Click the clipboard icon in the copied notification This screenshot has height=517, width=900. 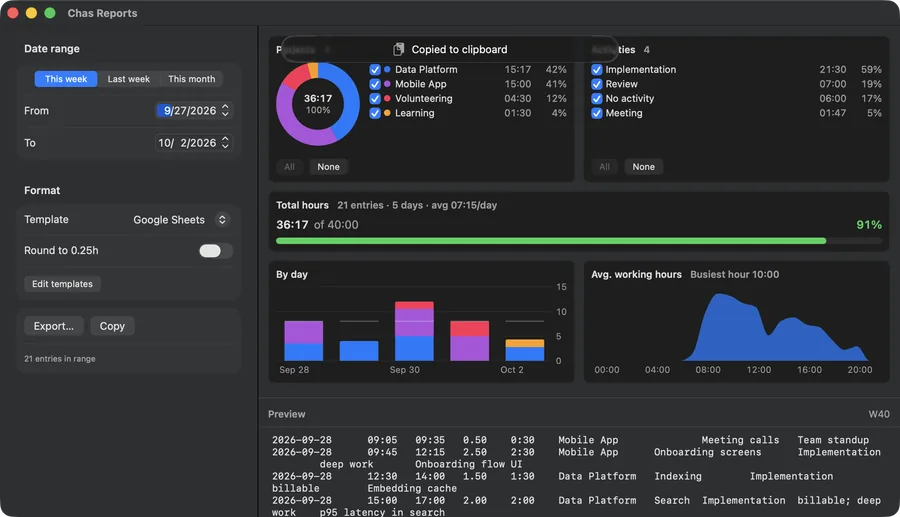398,49
